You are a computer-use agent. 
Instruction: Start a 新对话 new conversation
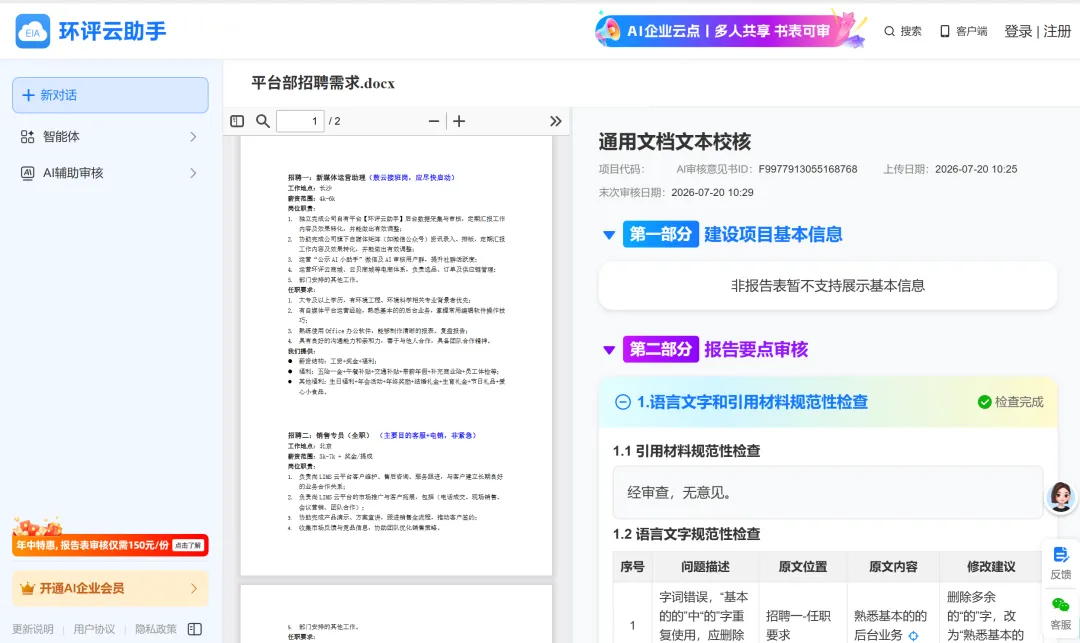pyautogui.click(x=110, y=95)
